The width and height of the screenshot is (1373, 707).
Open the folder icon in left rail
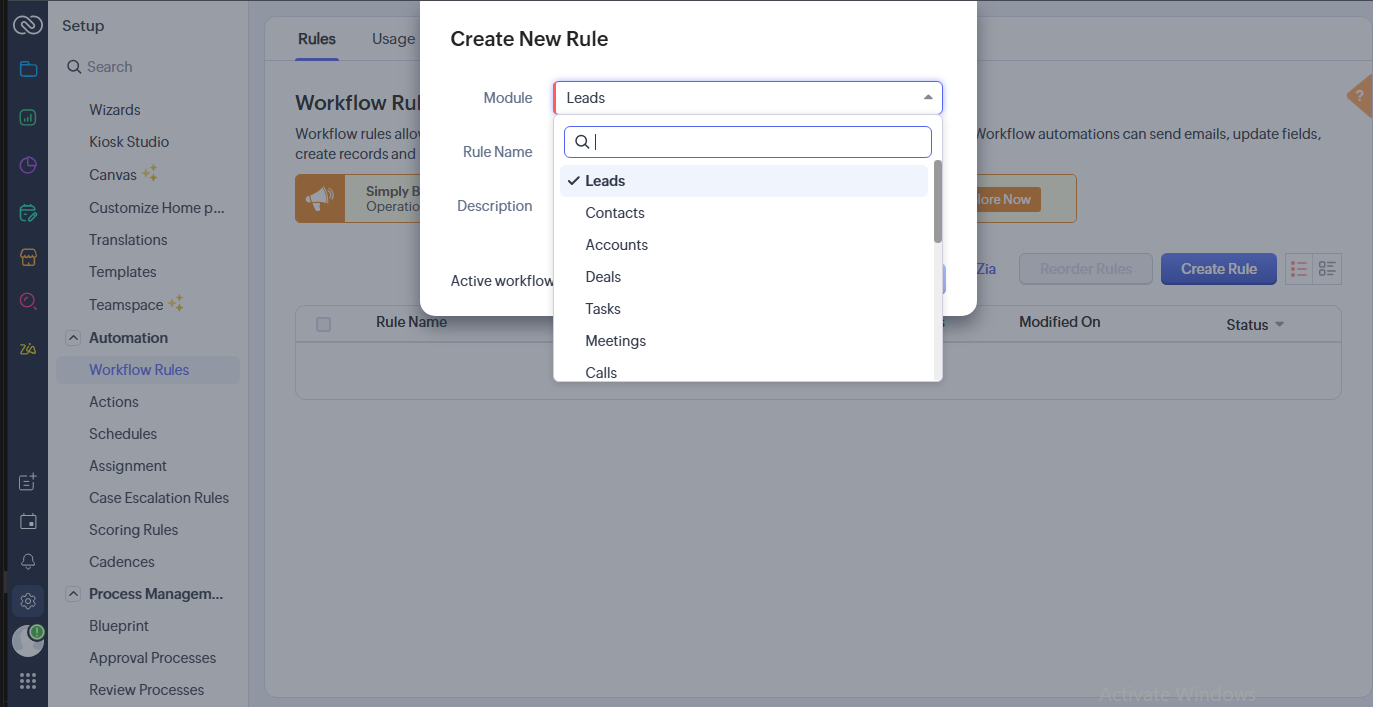tap(28, 69)
